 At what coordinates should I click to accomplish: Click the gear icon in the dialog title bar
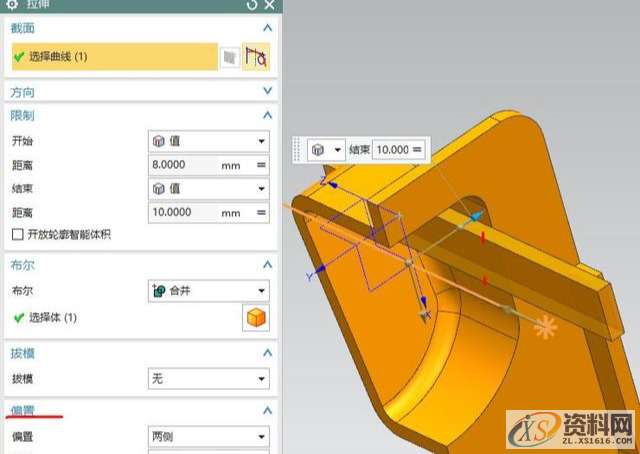click(x=12, y=5)
